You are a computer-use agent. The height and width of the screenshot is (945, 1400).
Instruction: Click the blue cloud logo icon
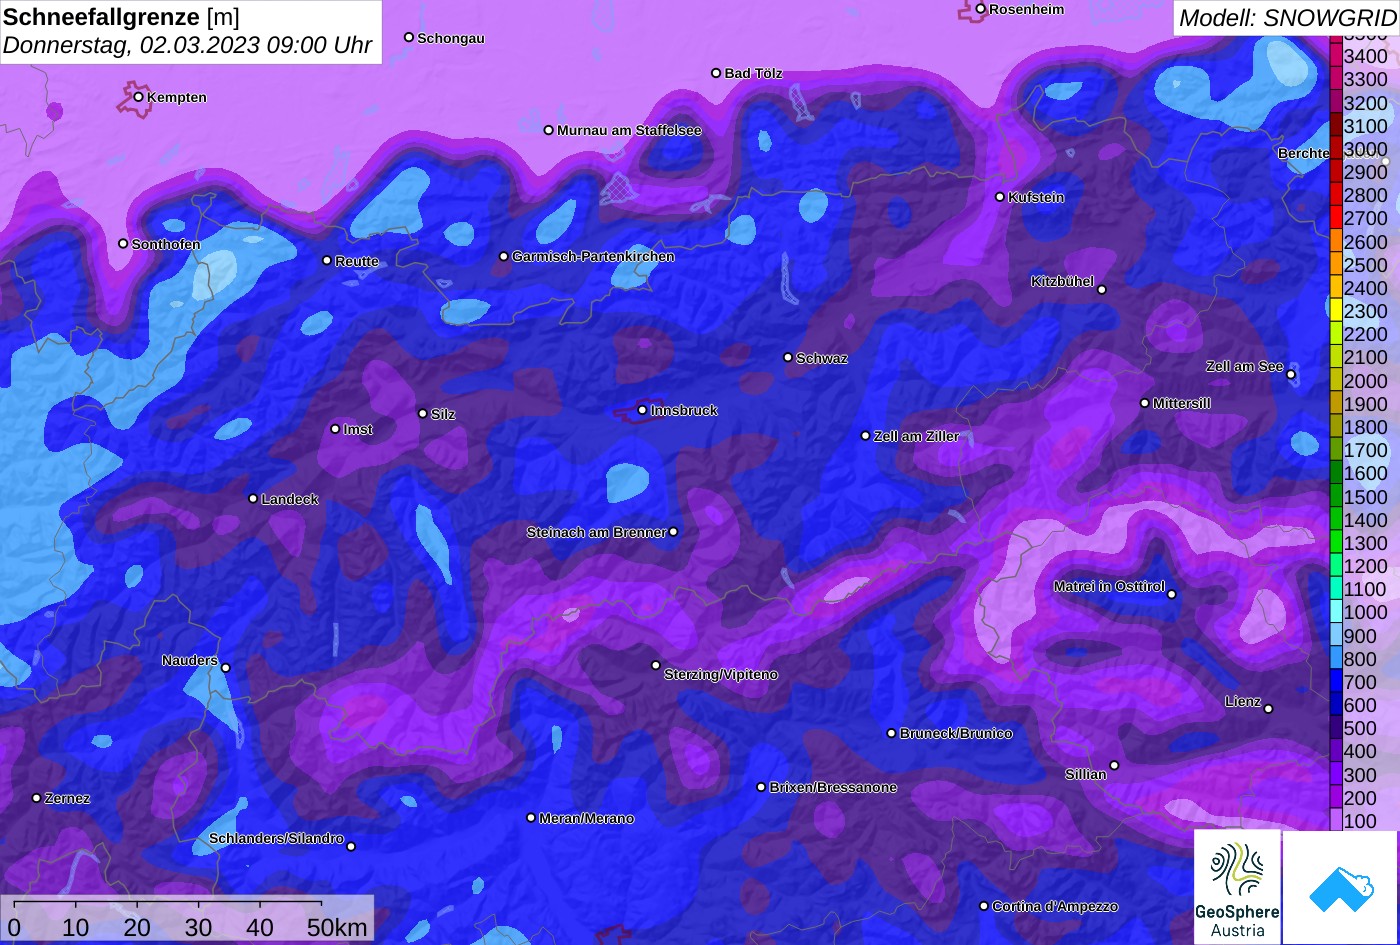pos(1341,887)
